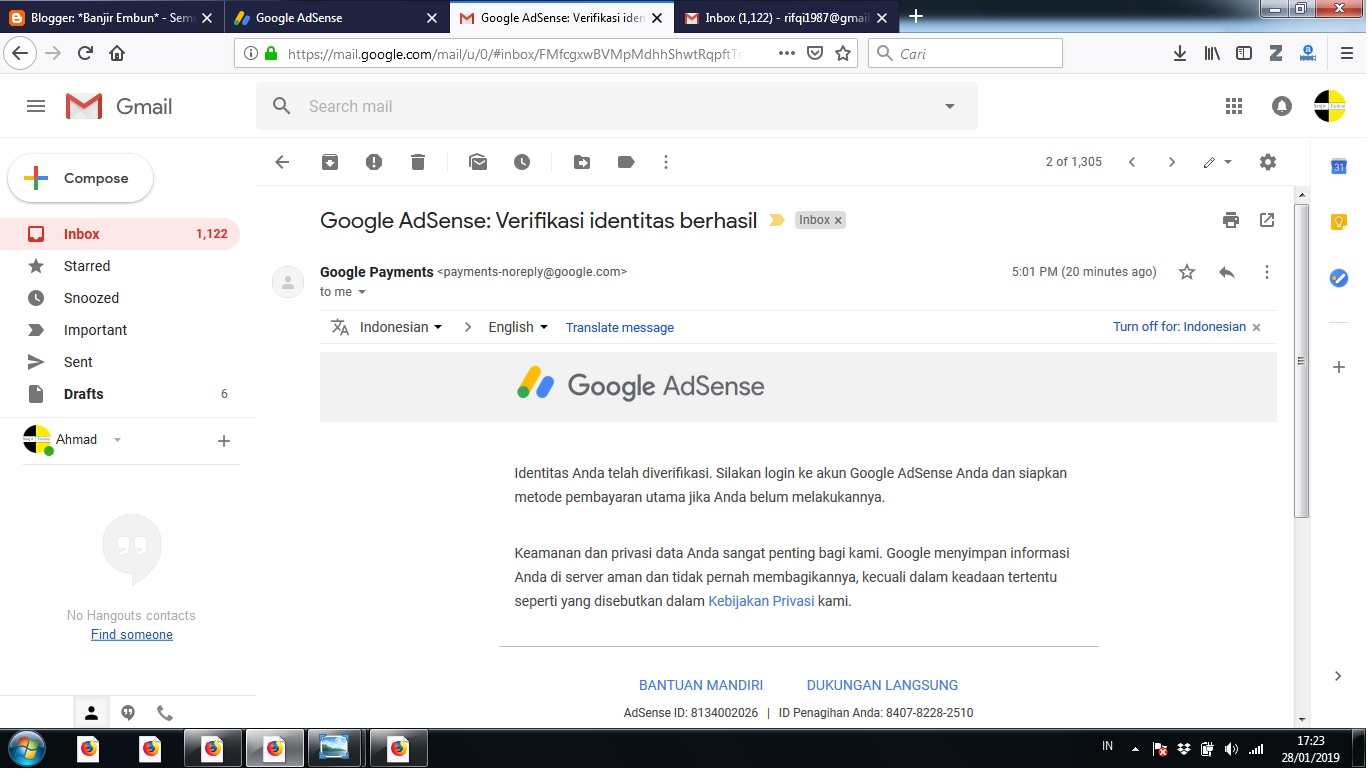Reload the page in Firefox
The width and height of the screenshot is (1368, 776).
[85, 53]
